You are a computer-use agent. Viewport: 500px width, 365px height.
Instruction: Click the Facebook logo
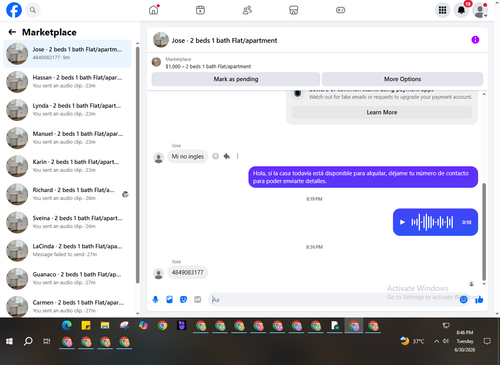tap(14, 10)
